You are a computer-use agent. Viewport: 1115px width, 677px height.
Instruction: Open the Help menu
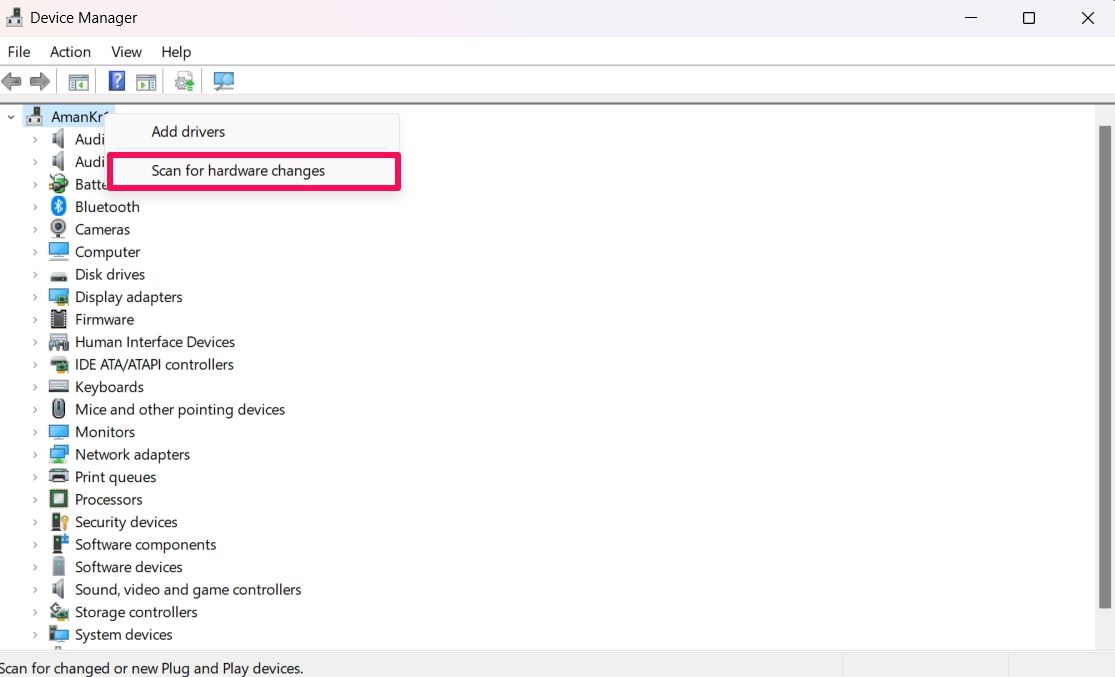point(176,52)
